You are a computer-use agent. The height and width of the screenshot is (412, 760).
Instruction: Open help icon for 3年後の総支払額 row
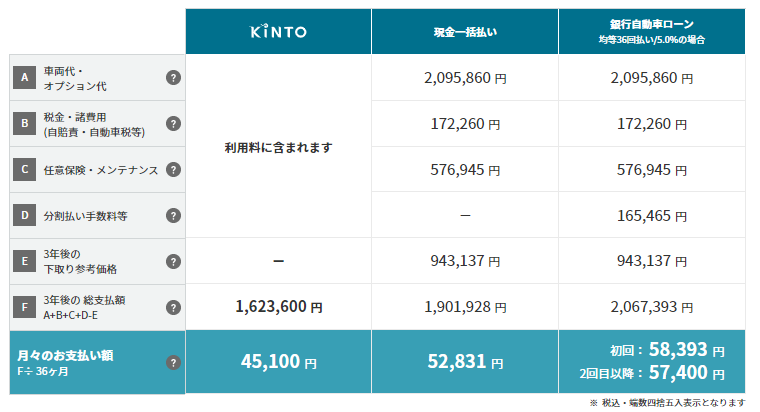tap(173, 307)
